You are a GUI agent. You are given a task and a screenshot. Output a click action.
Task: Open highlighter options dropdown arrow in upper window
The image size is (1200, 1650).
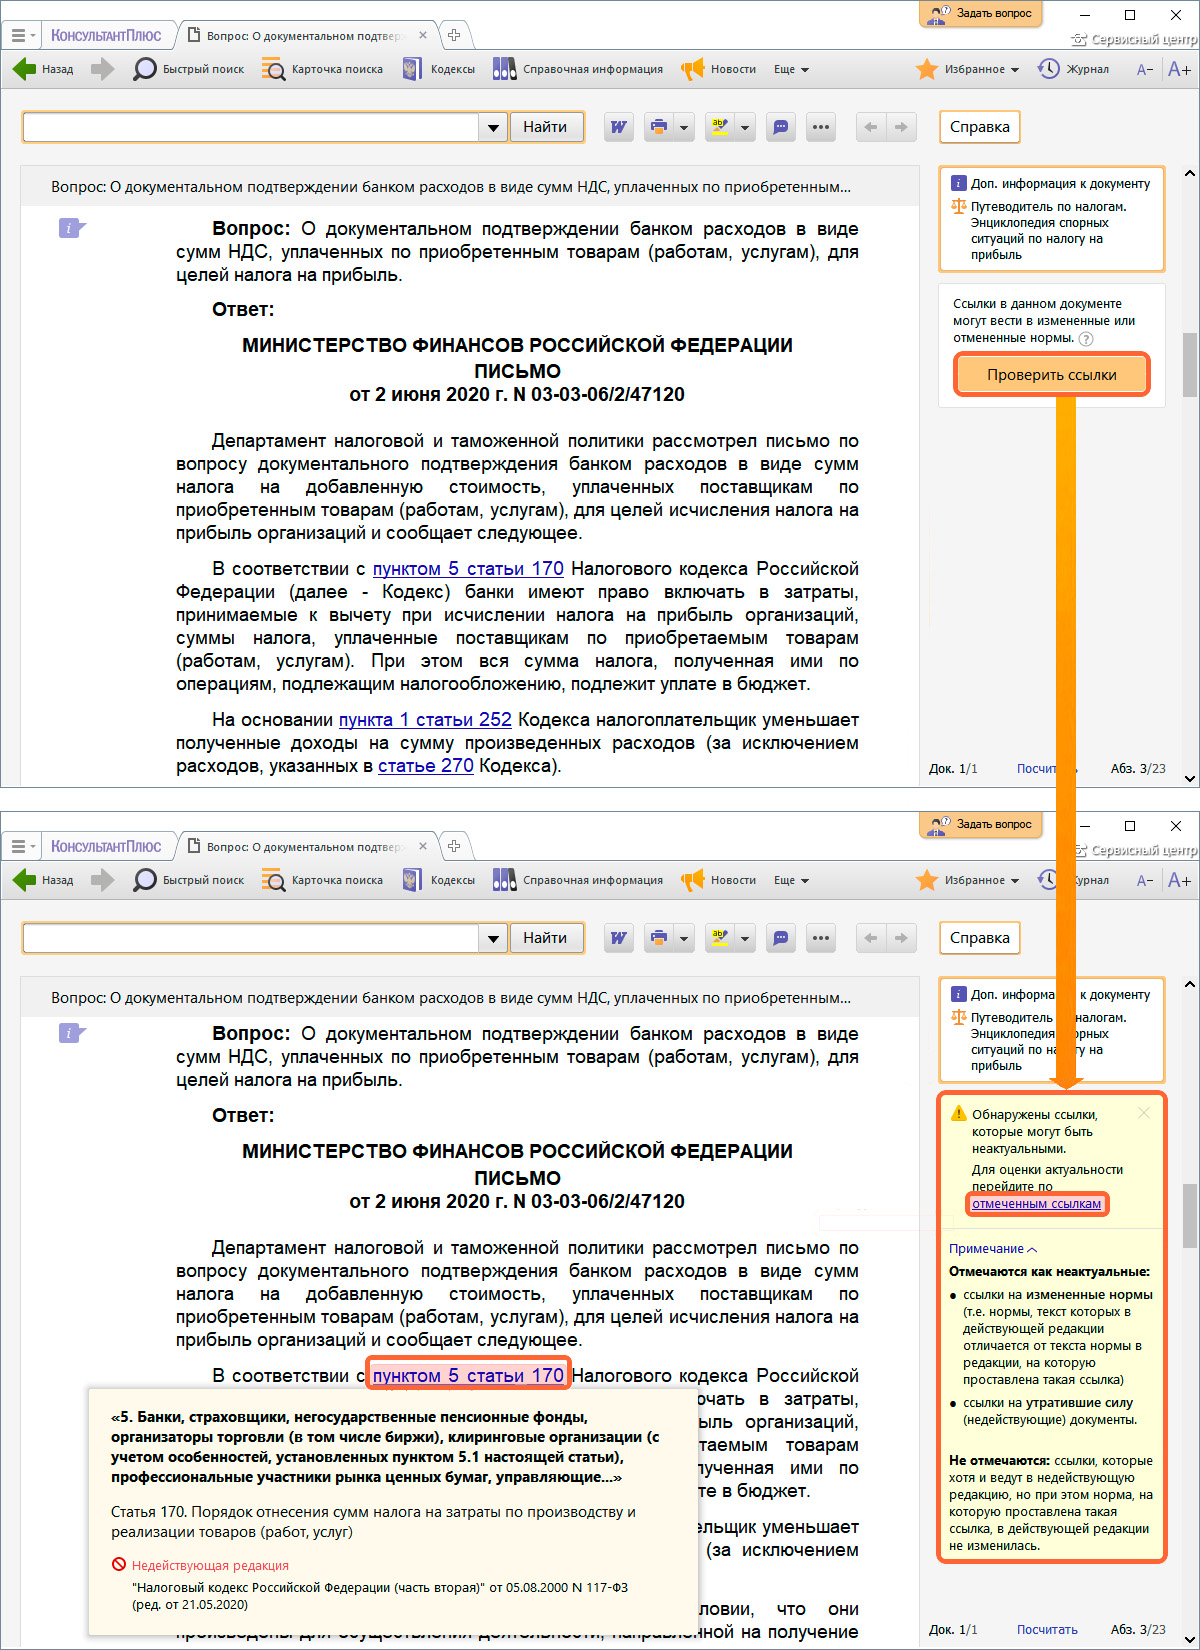point(744,127)
